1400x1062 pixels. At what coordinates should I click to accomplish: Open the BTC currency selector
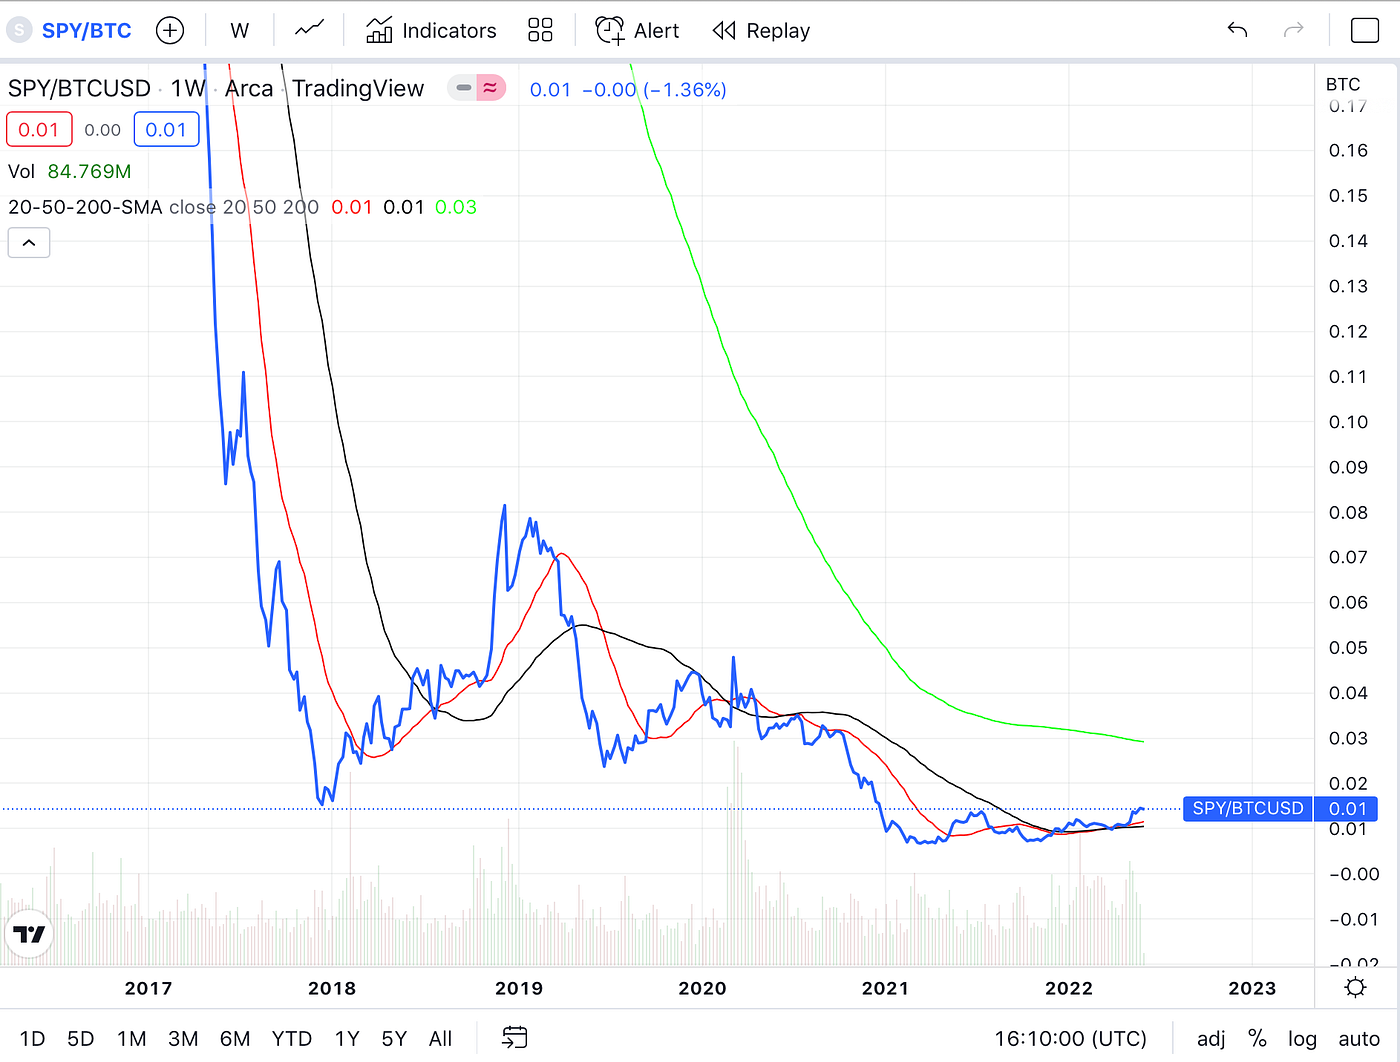(1343, 84)
